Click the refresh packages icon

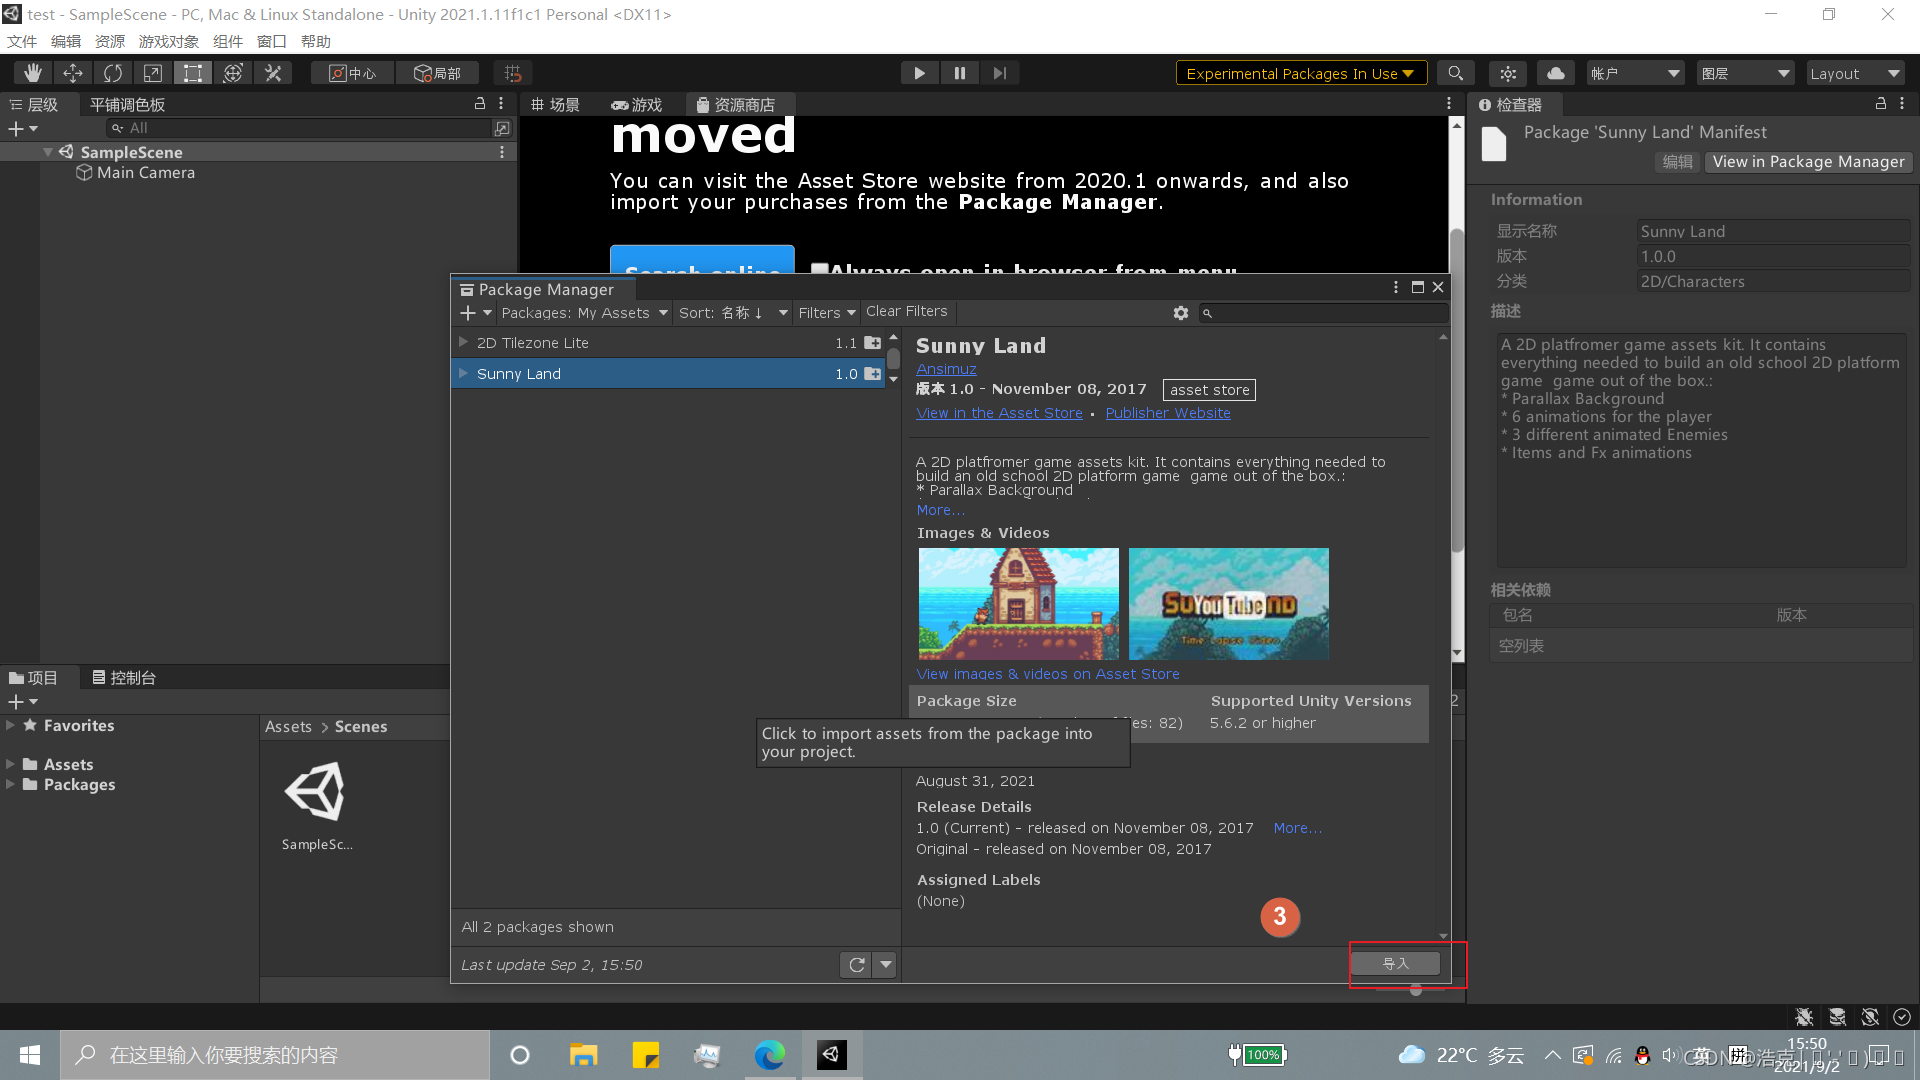point(855,964)
